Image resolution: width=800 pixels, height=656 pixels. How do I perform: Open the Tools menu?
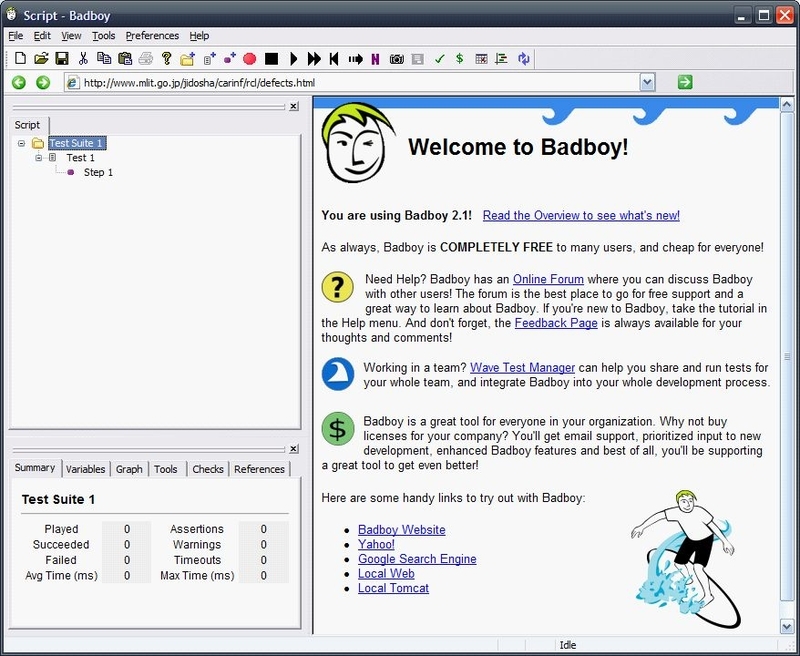[x=104, y=36]
